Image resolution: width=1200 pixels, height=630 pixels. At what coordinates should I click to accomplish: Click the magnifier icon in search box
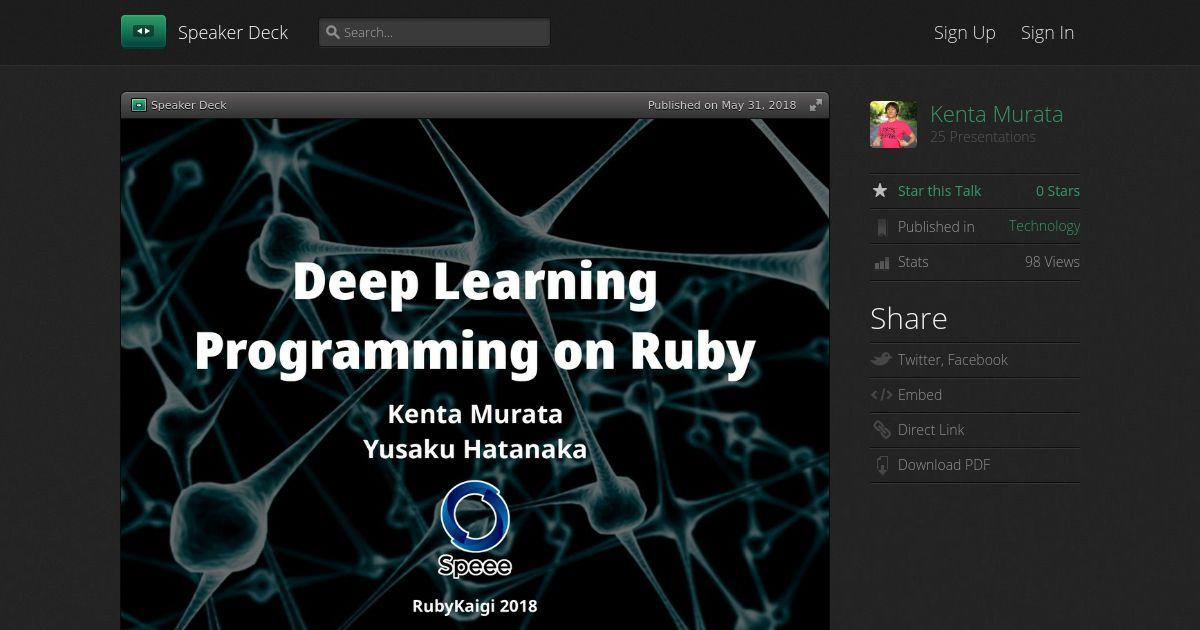(x=333, y=32)
